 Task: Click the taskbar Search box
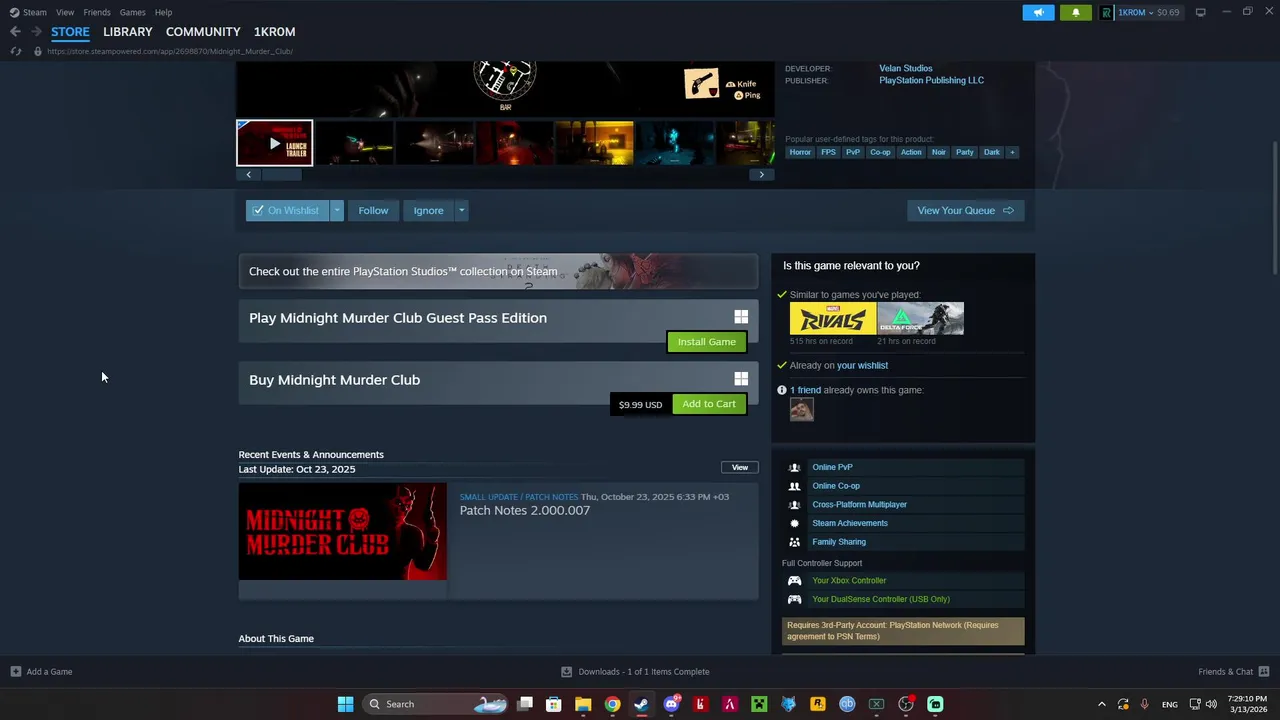(435, 704)
